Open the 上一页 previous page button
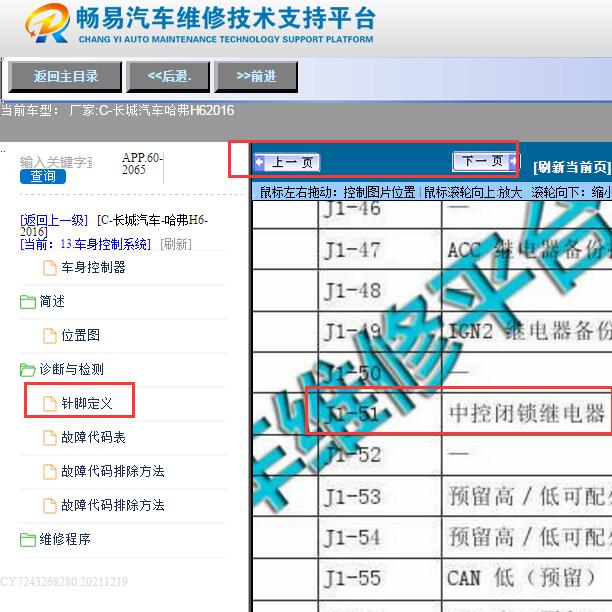This screenshot has width=612, height=612. point(287,162)
